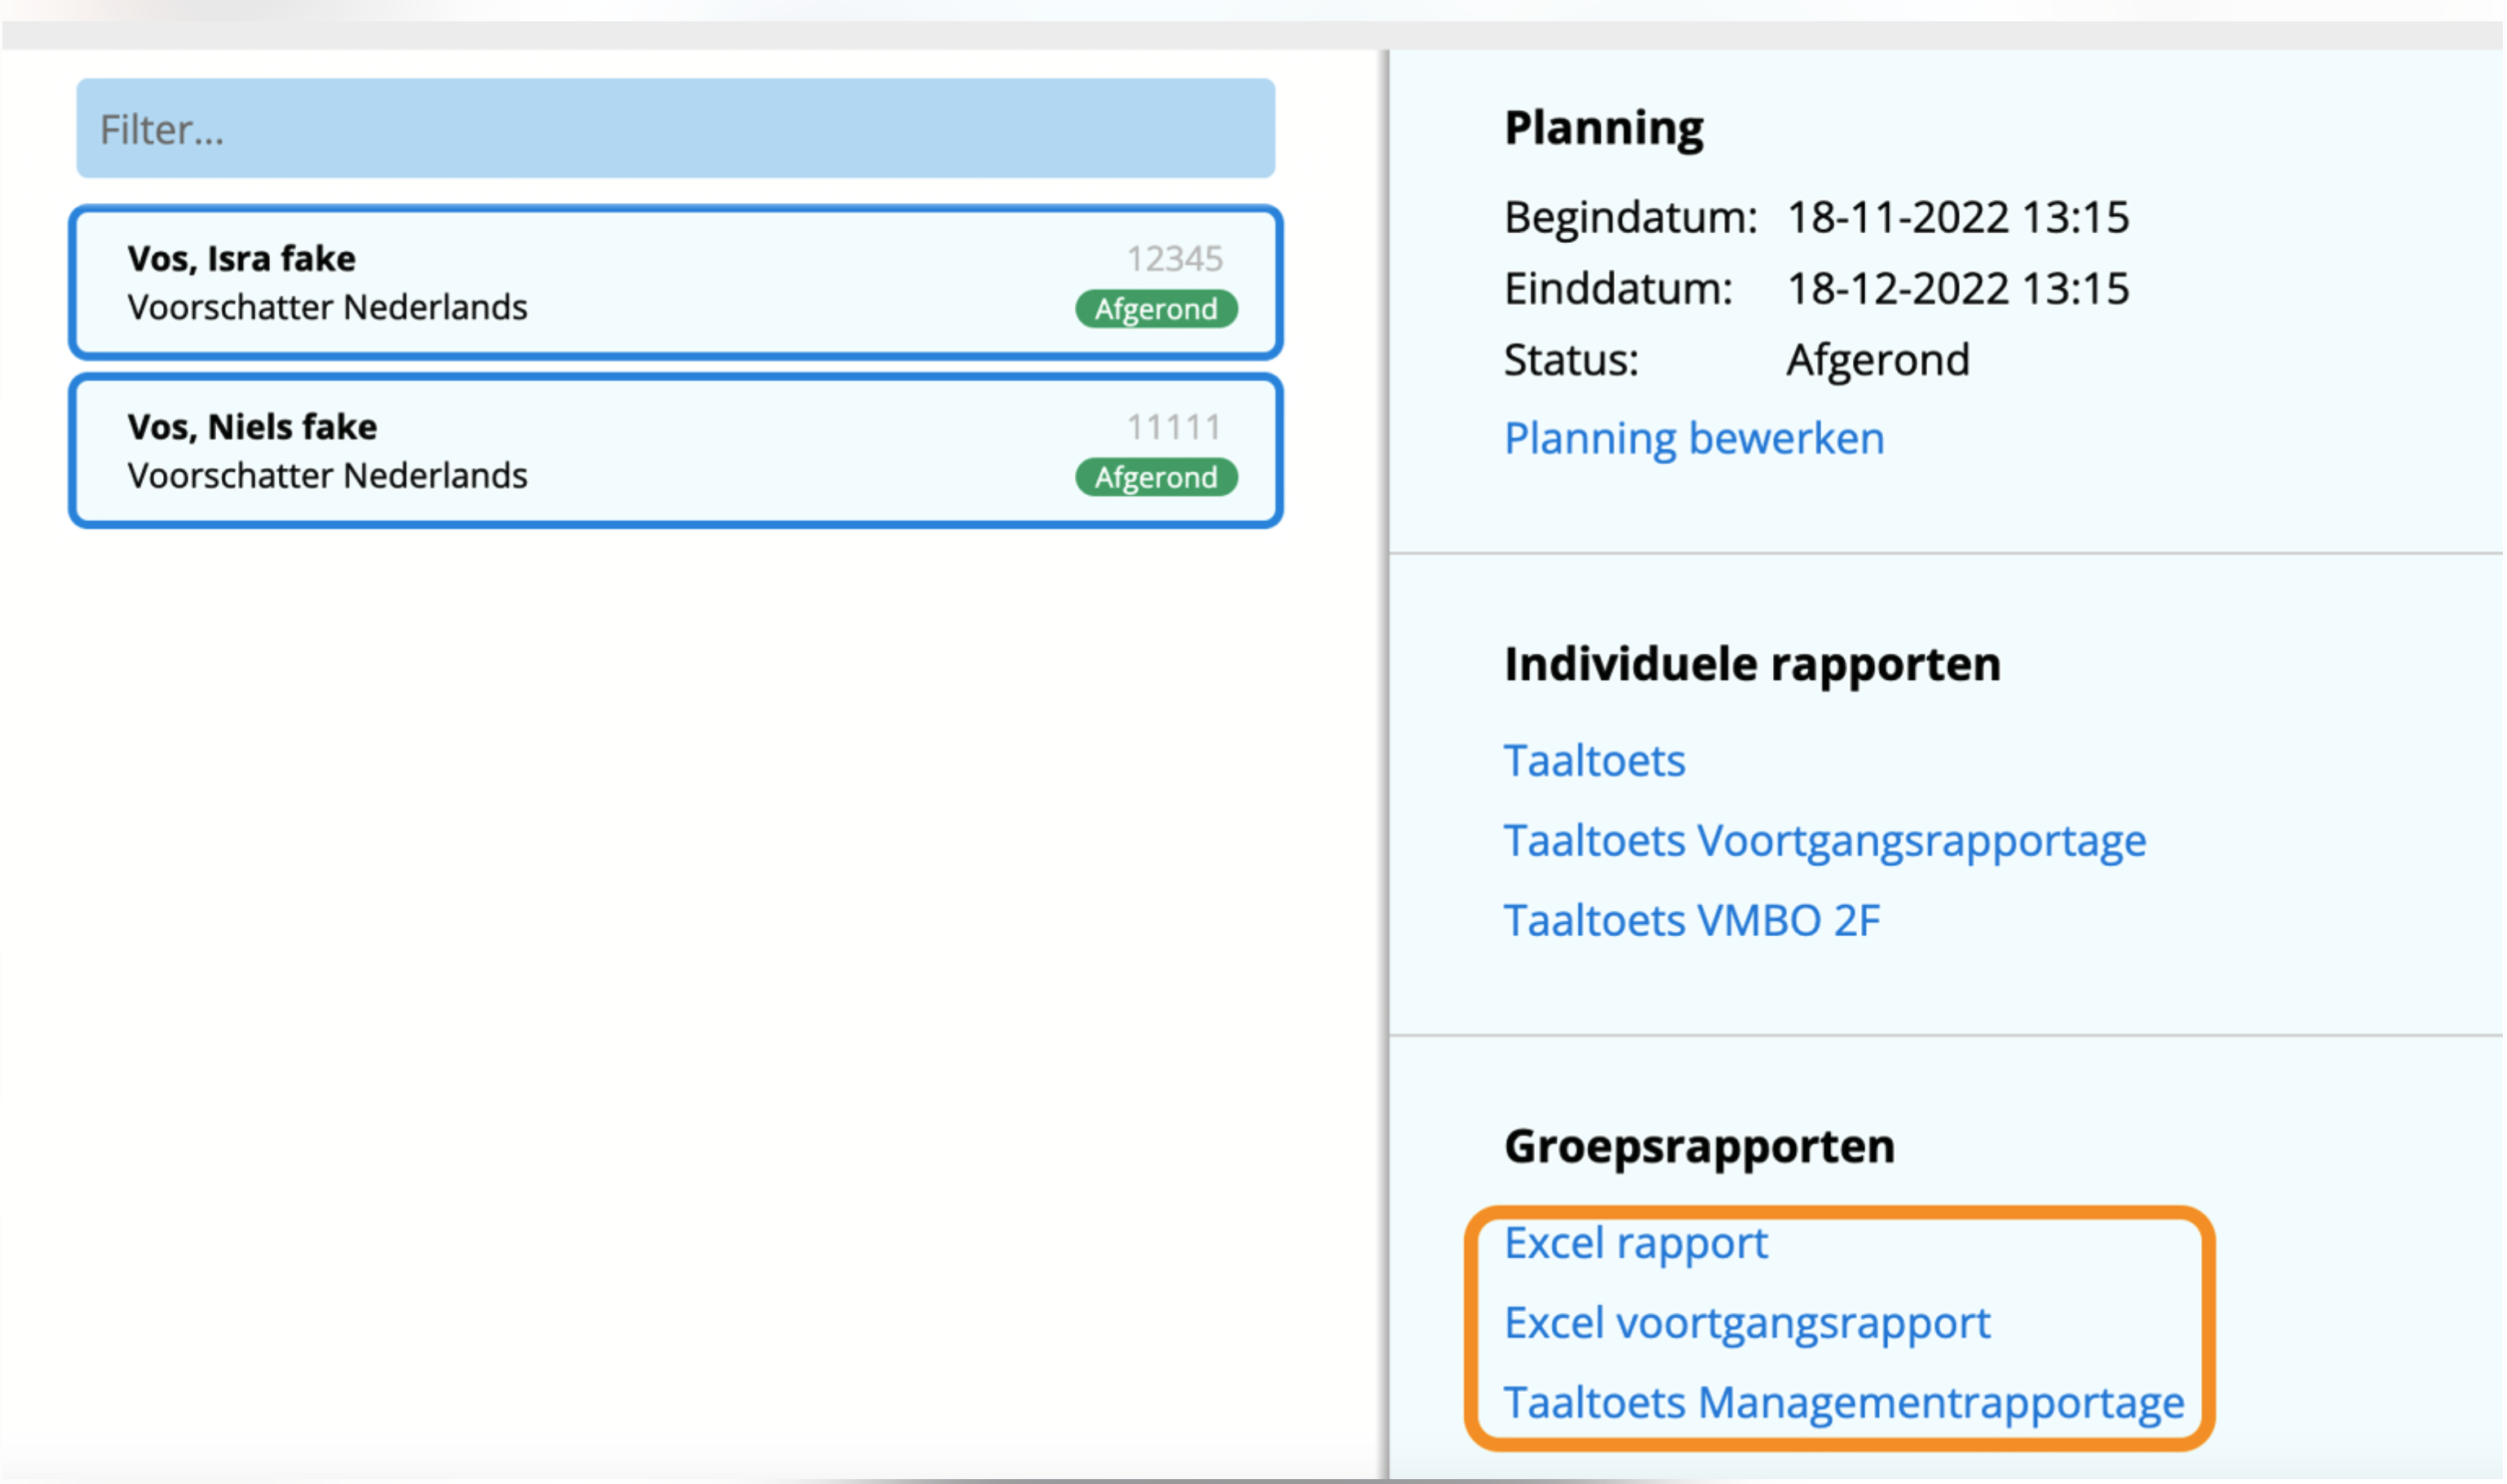Select the Vos, Isra fake student card
The width and height of the screenshot is (2507, 1484).
675,282
